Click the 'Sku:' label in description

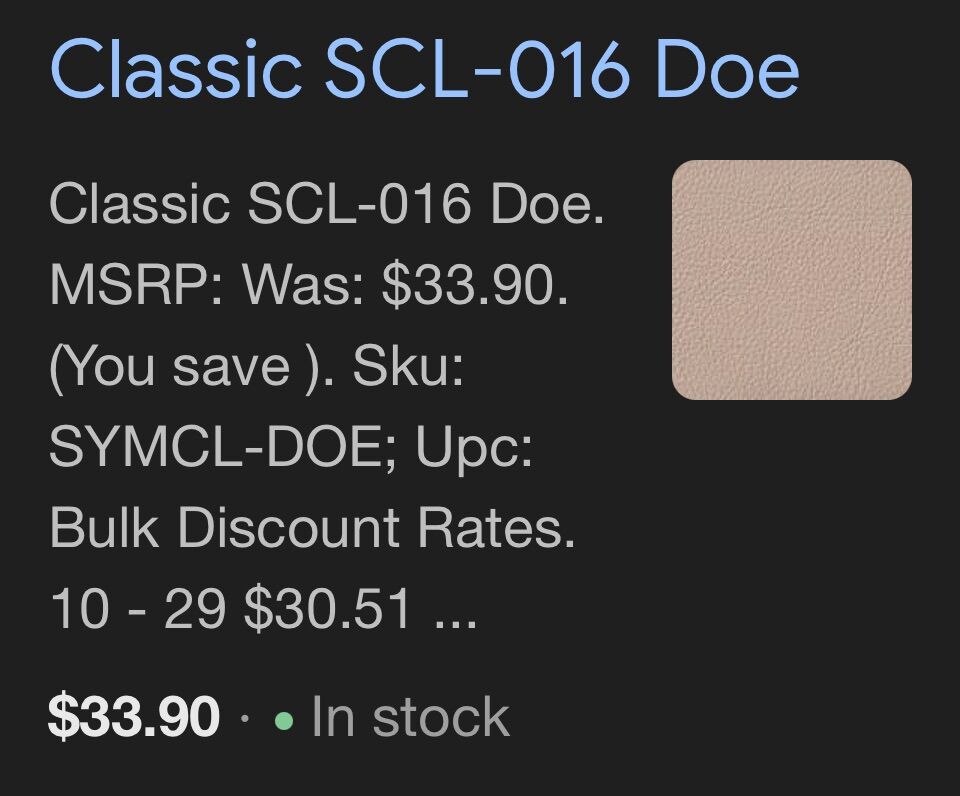408,367
